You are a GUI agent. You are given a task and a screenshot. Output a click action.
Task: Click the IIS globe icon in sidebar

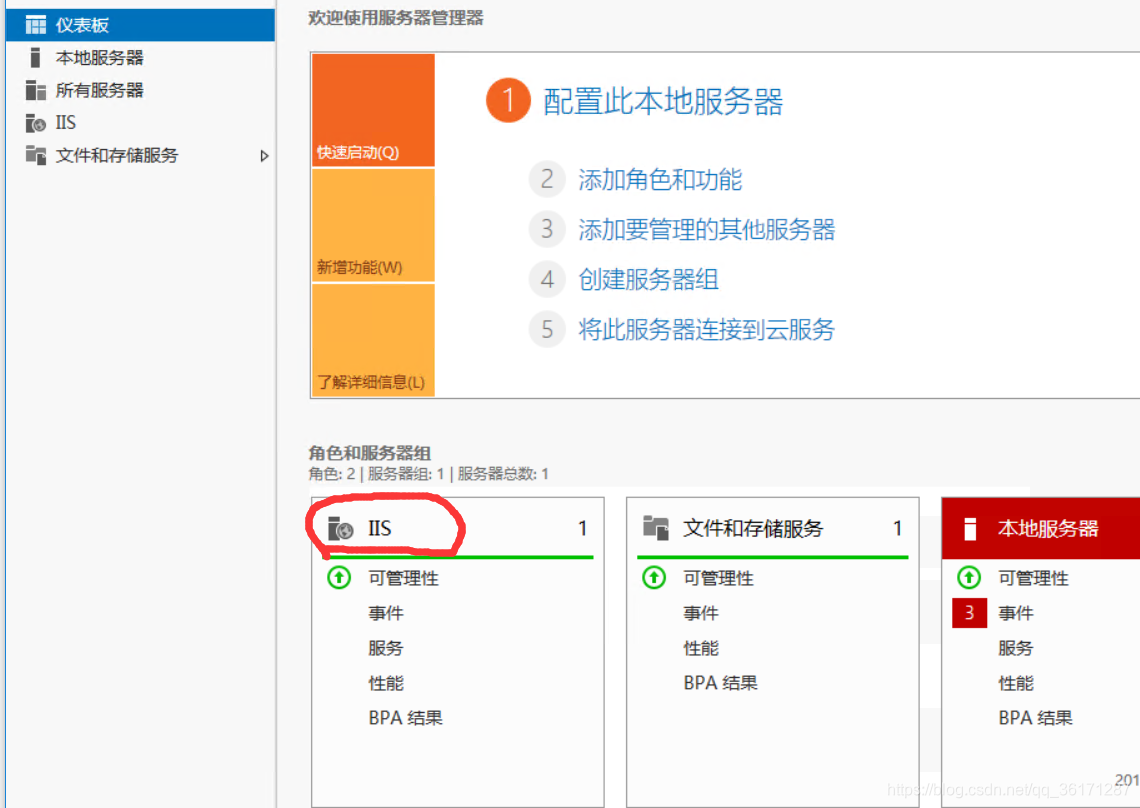(36, 123)
